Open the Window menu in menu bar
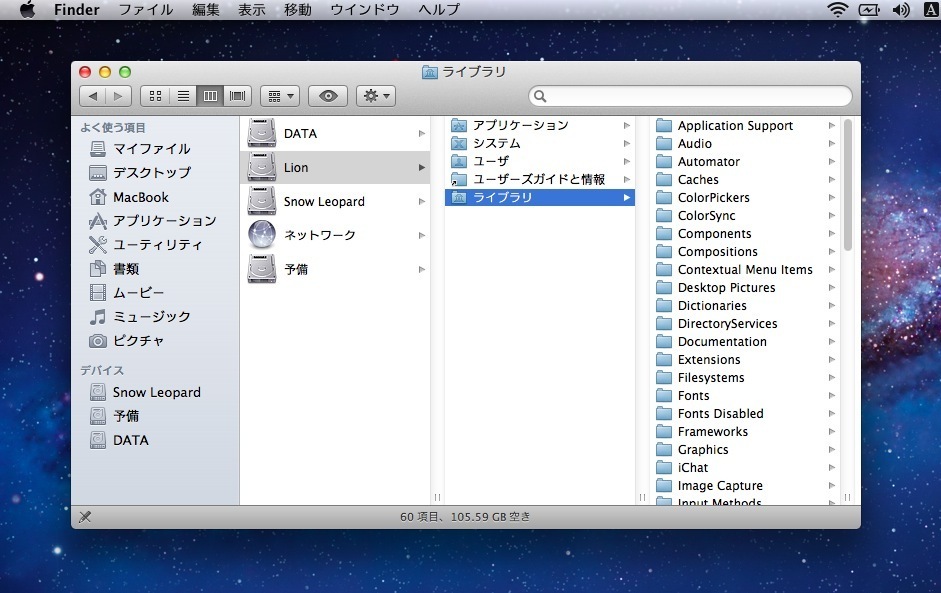Image resolution: width=941 pixels, height=593 pixels. tap(365, 10)
